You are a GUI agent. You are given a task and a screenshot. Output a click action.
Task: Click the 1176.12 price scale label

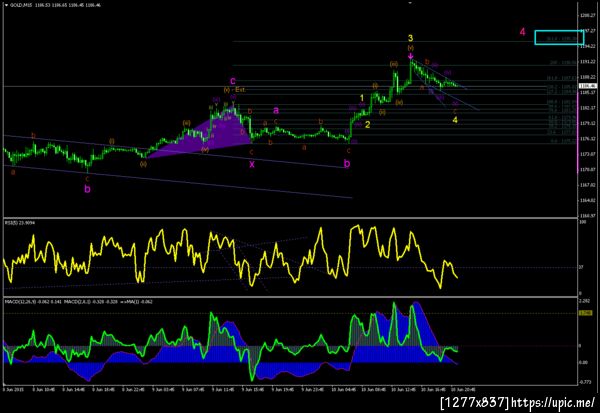pos(588,139)
